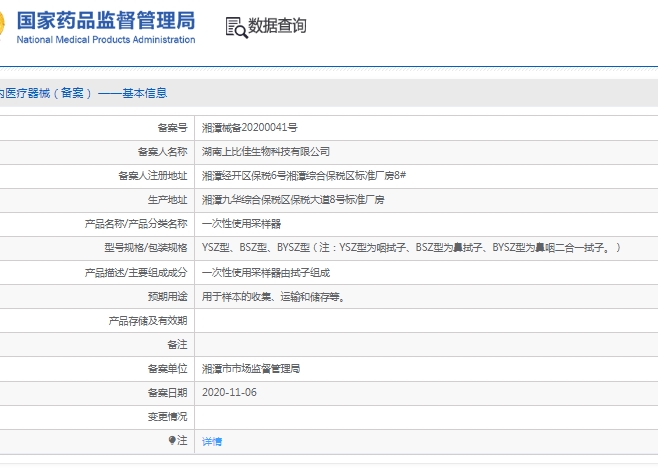
Task: Click the 产品存储及有效期 label
Action: coord(148,321)
